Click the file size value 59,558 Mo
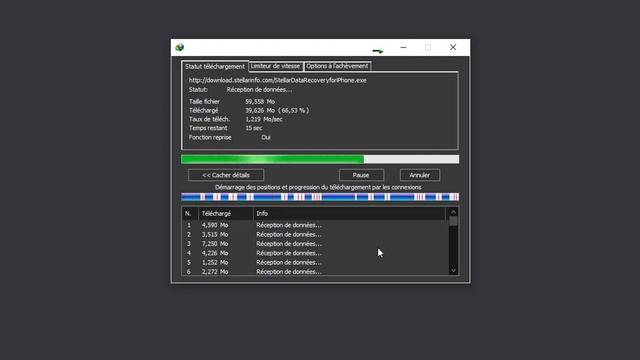 point(260,102)
